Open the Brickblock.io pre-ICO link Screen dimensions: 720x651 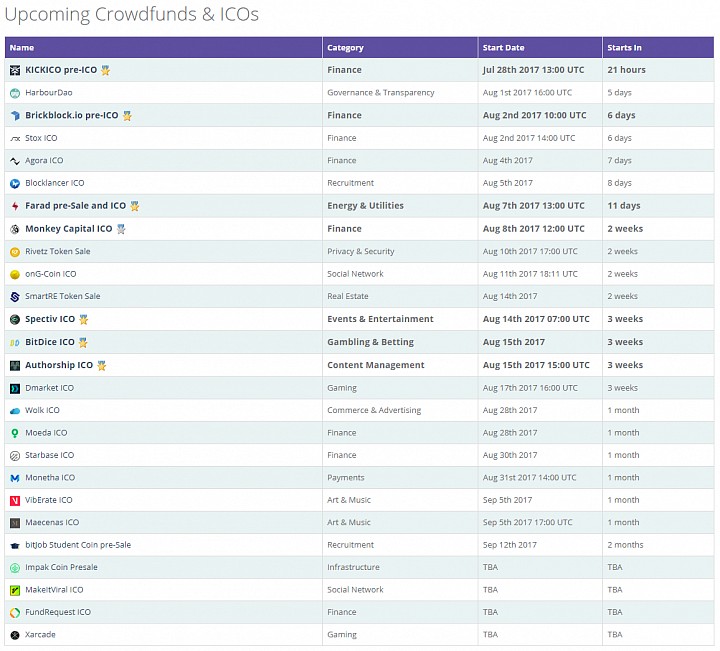(x=72, y=115)
